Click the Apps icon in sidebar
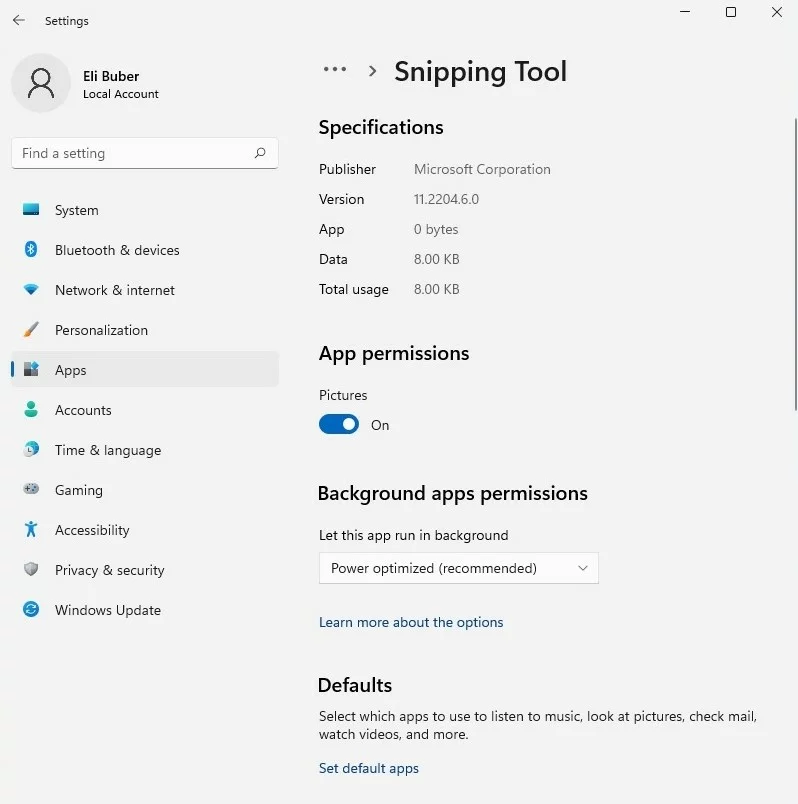798x804 pixels. click(31, 369)
